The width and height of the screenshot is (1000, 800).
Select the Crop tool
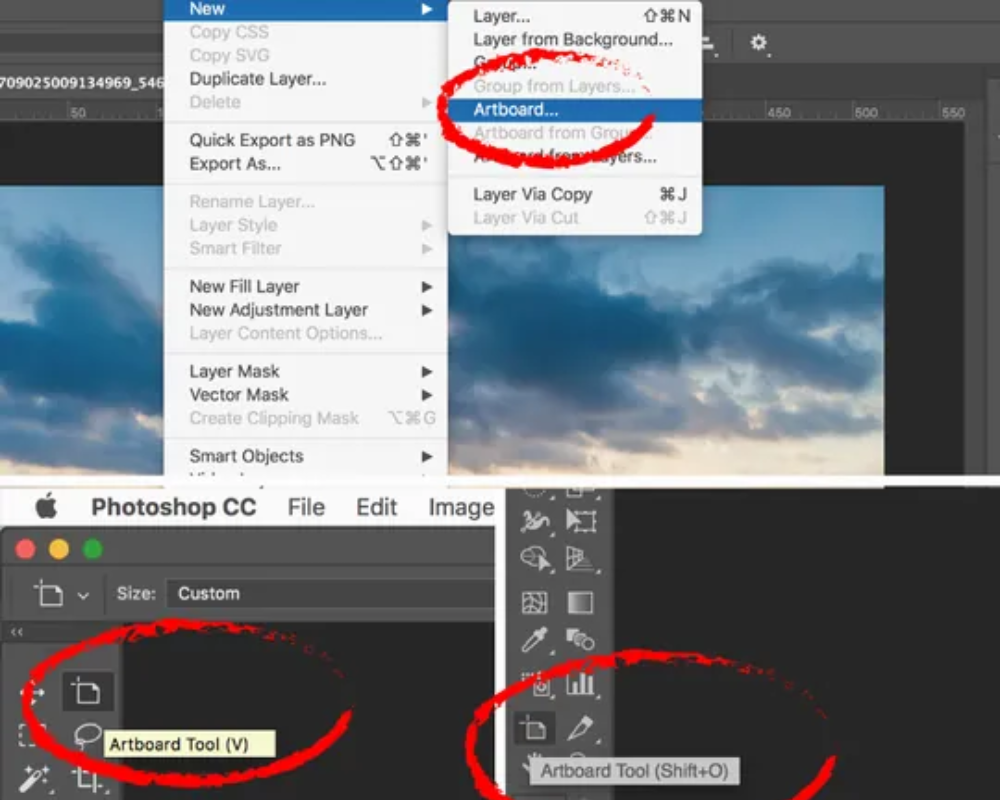point(87,779)
